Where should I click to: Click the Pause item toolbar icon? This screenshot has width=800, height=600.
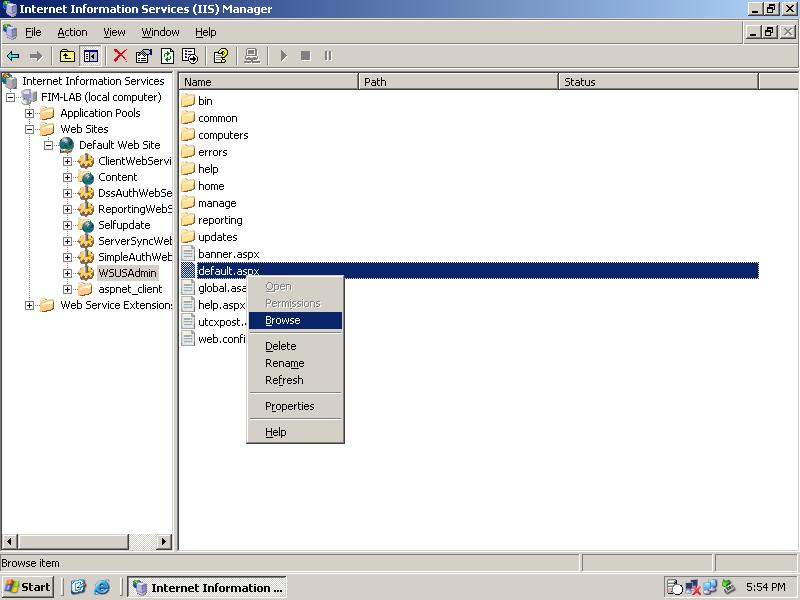328,56
